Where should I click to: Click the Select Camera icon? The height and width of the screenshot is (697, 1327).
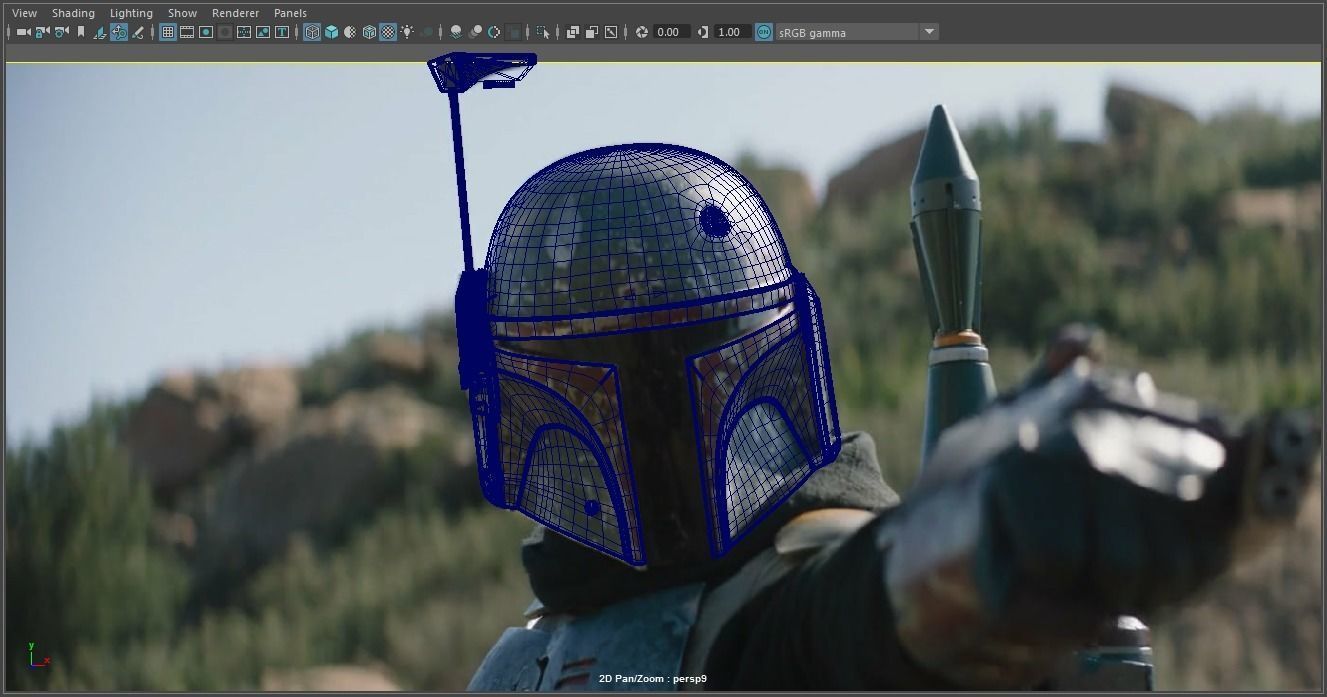click(x=22, y=32)
